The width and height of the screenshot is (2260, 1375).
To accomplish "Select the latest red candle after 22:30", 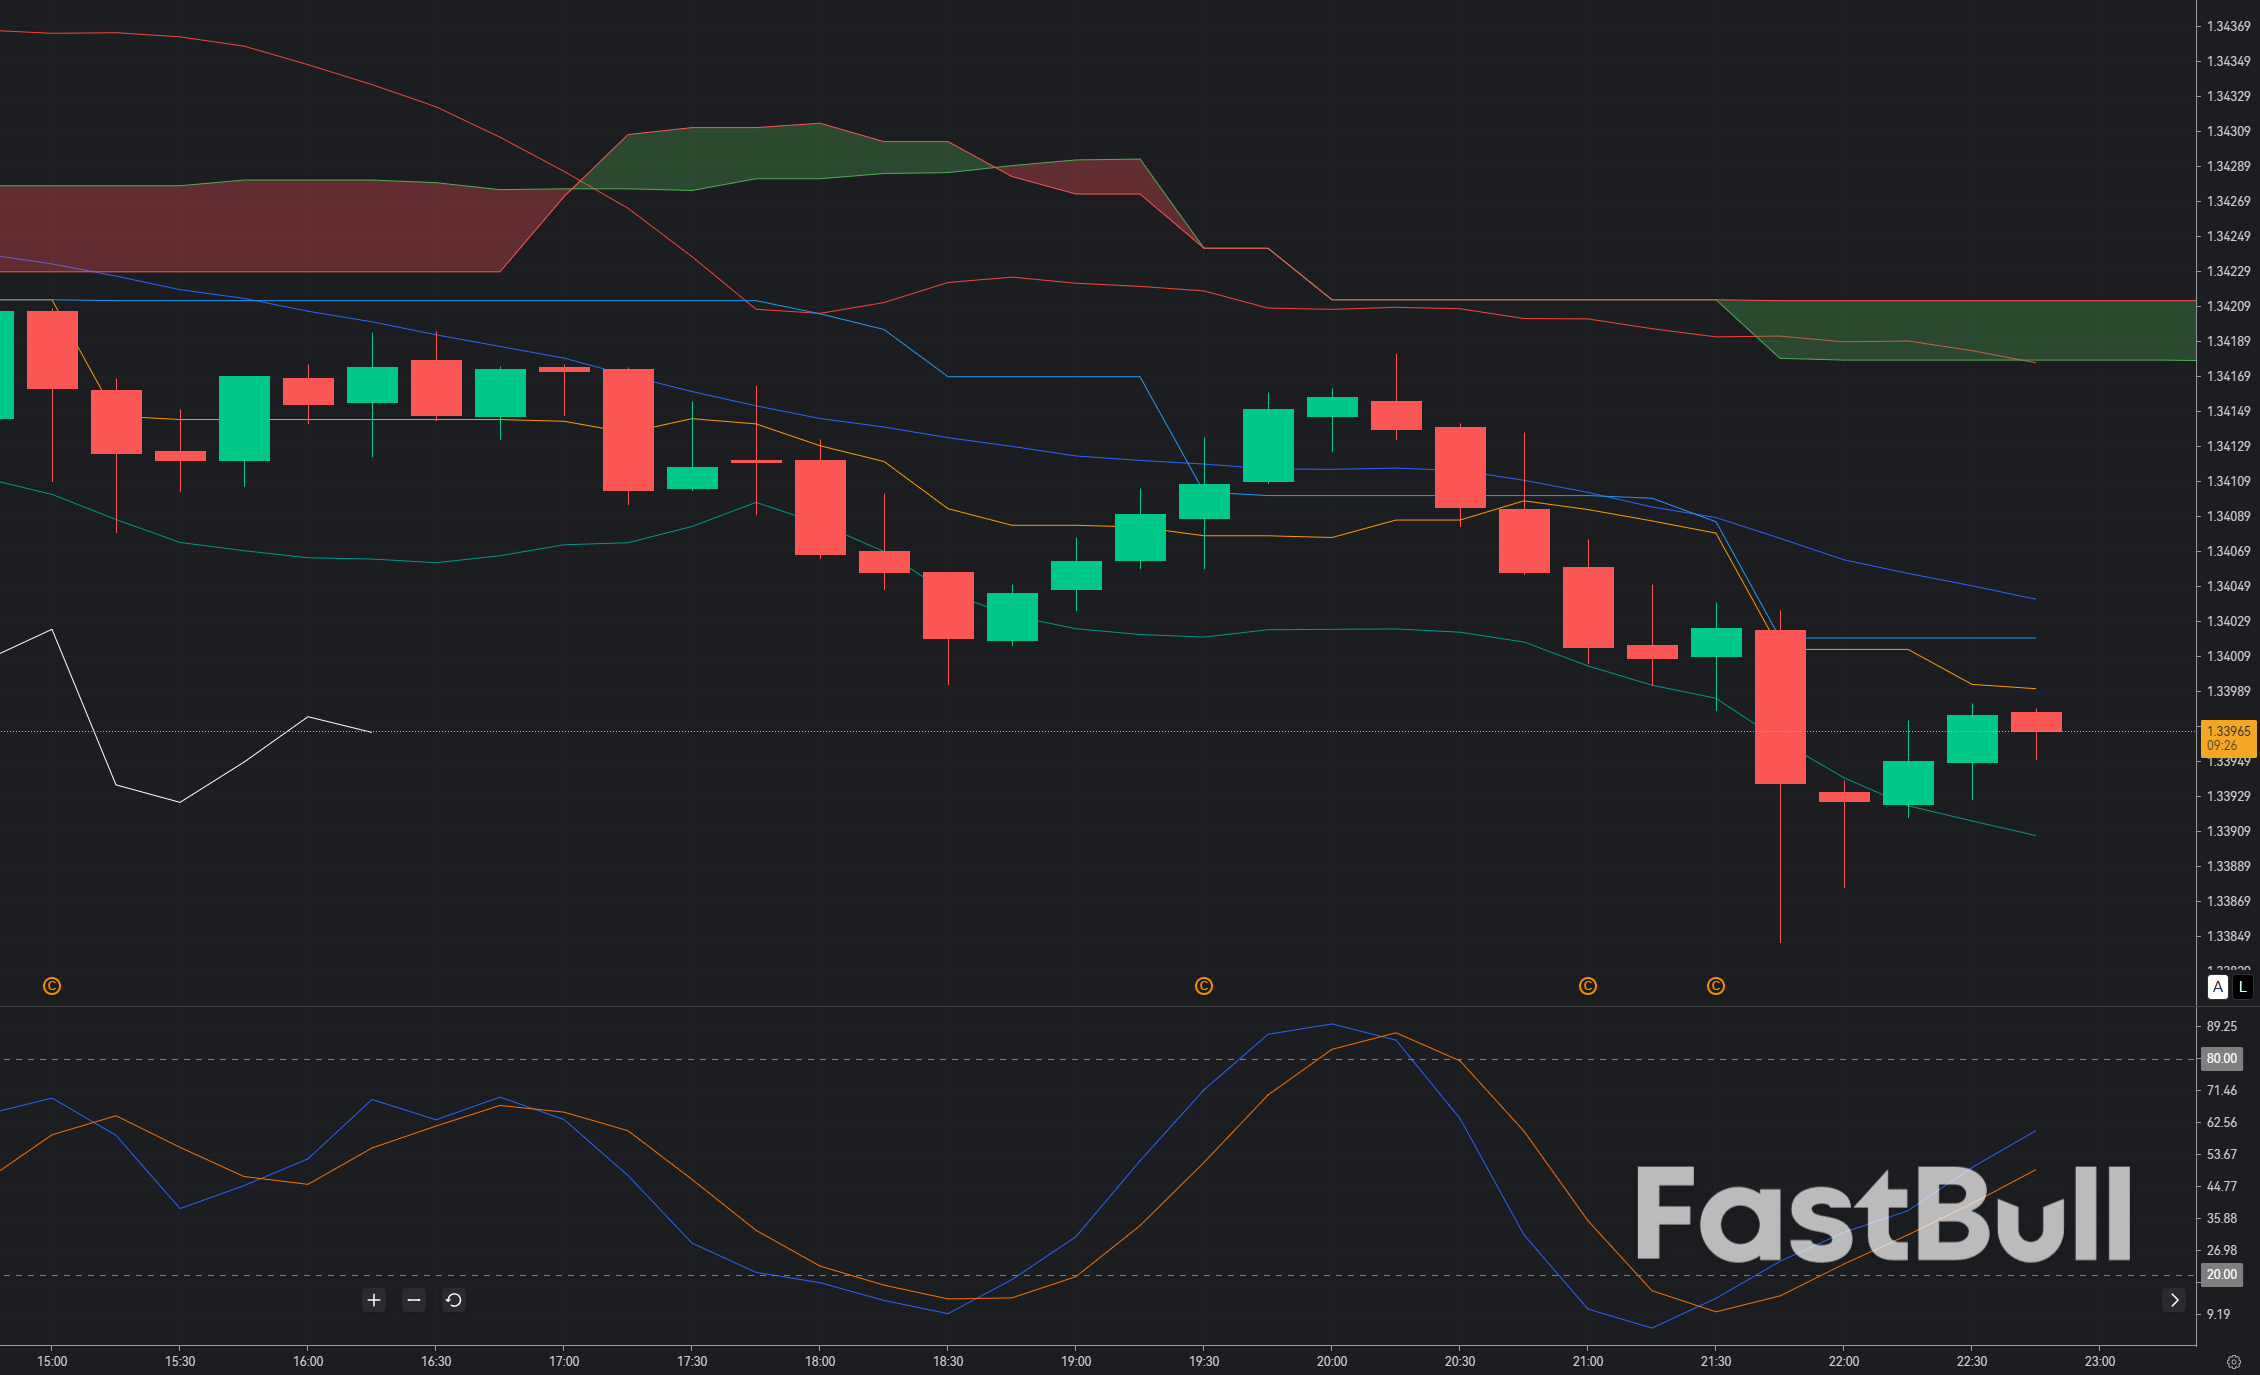I will (x=2036, y=722).
